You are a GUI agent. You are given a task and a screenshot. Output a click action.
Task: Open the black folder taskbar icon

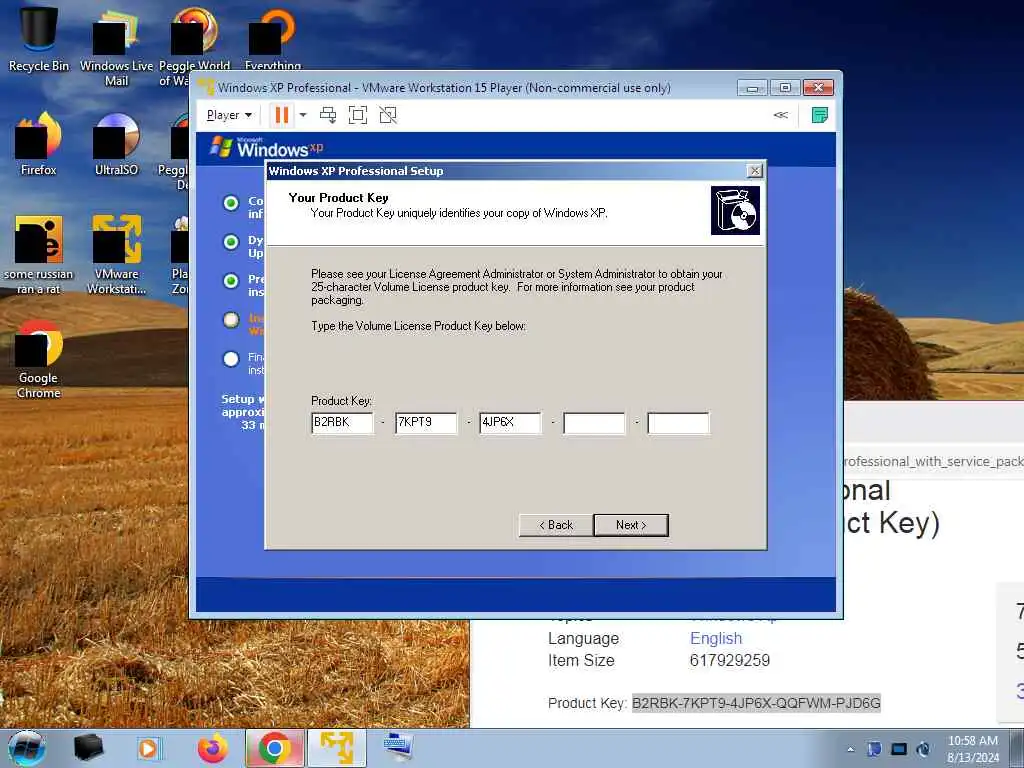tap(89, 748)
